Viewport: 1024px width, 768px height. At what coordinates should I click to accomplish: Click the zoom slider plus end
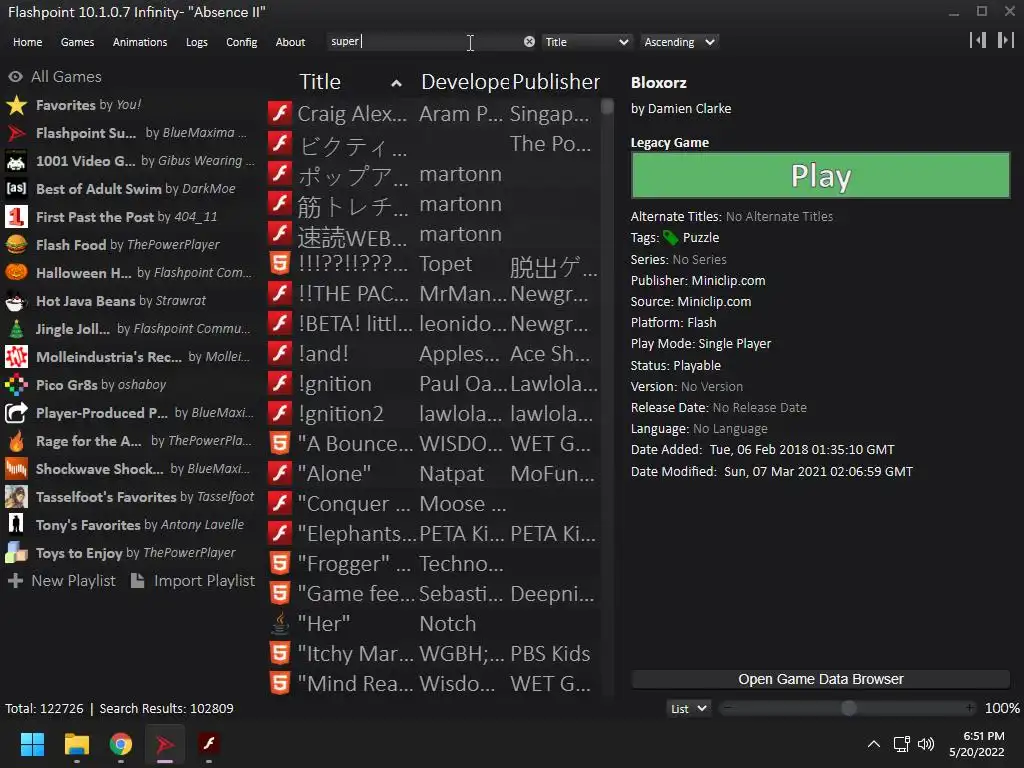[x=970, y=709]
